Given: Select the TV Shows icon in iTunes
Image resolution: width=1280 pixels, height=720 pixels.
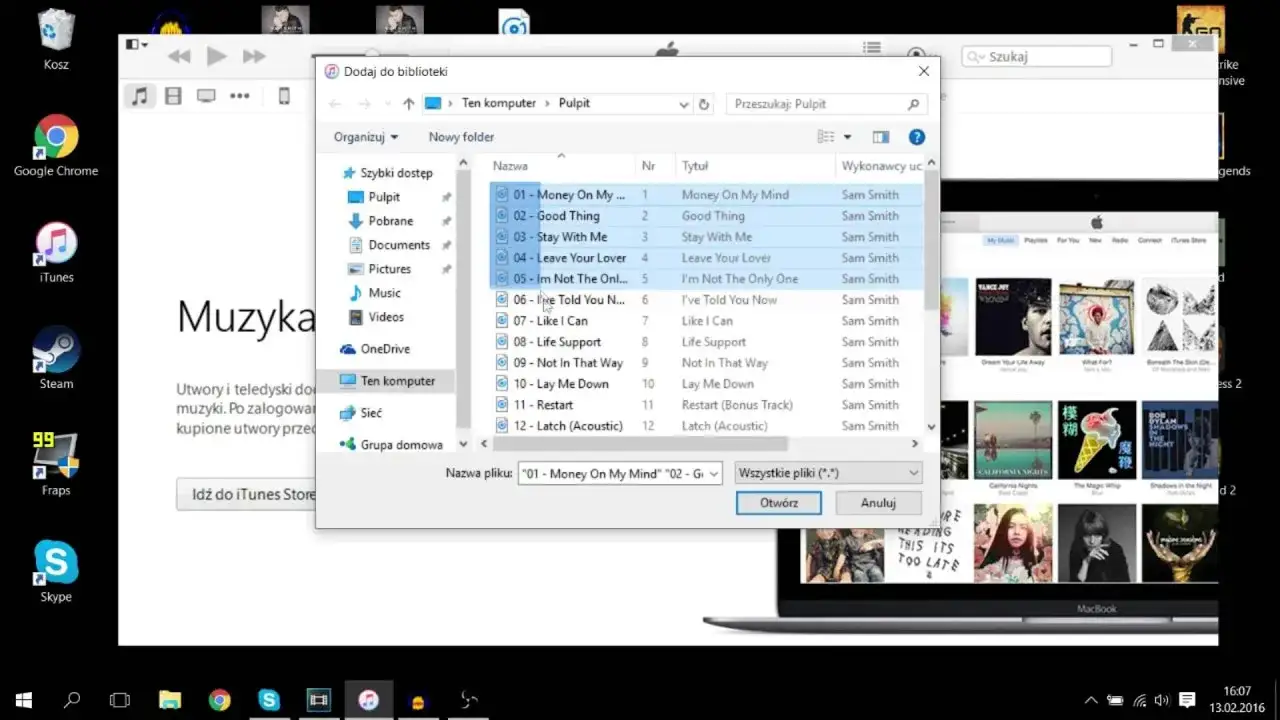Looking at the screenshot, I should click(x=206, y=96).
